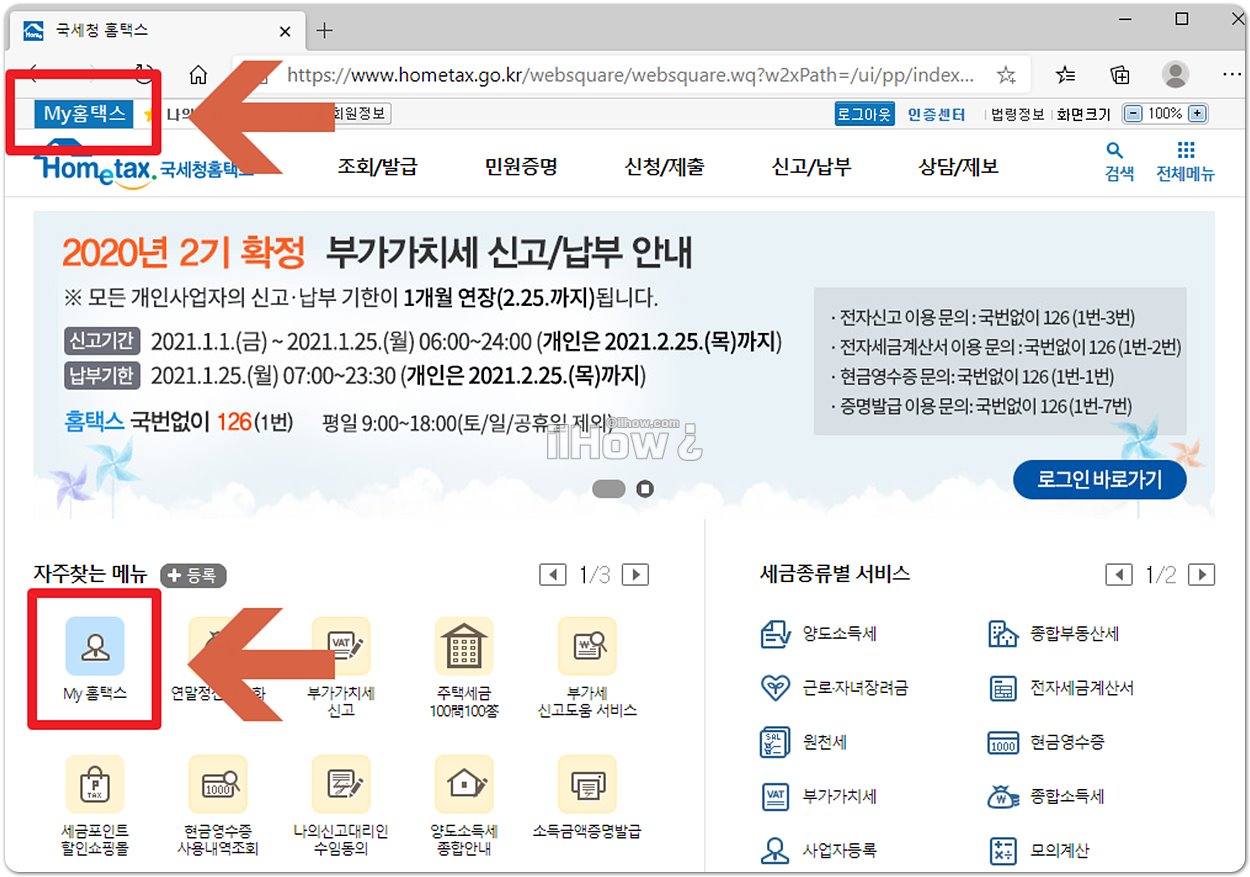
Task: Go to previous 세금종류별 서비스 page
Action: 1119,575
